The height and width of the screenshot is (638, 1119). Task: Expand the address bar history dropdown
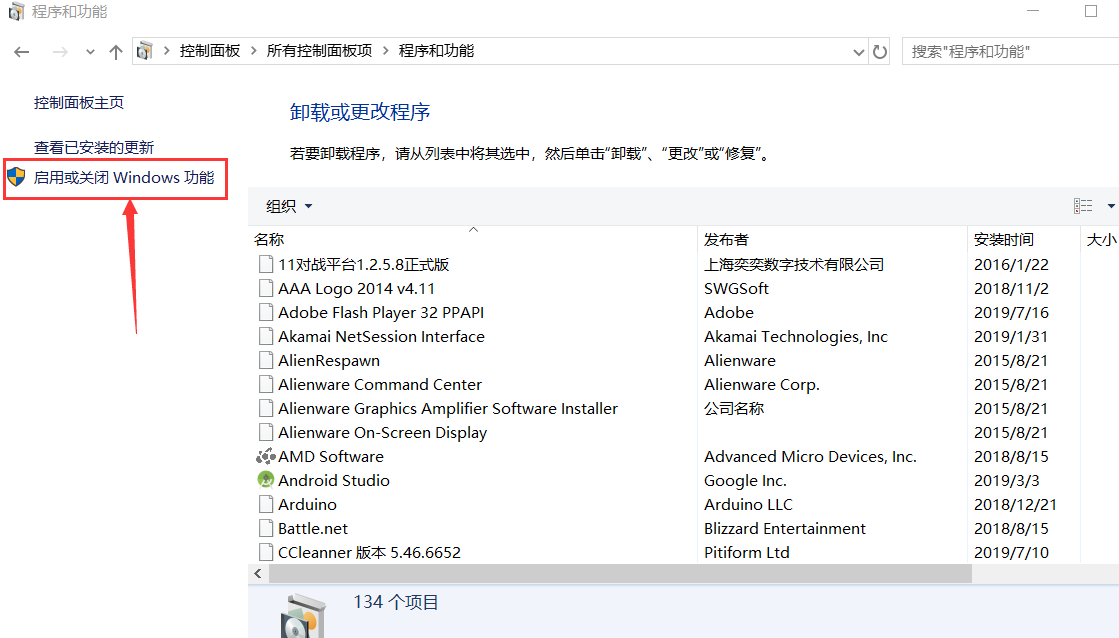[859, 52]
